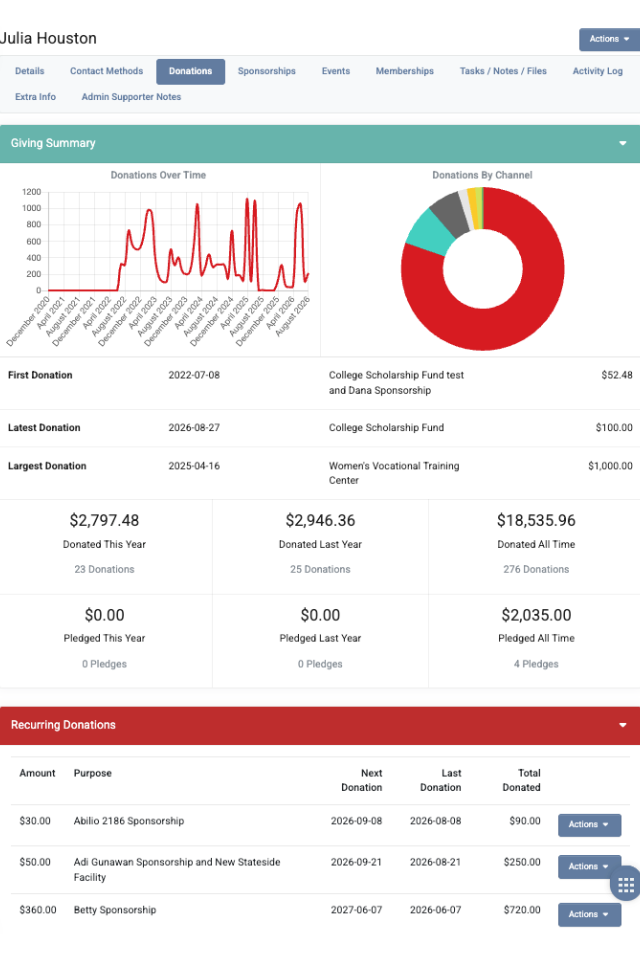Screen dimensions: 640x960
Task: Open the Contact Methods tab
Action: [107, 71]
